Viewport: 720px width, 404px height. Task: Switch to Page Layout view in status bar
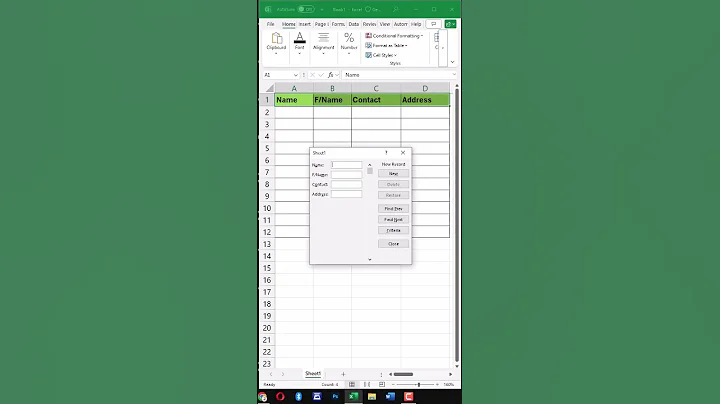pyautogui.click(x=367, y=384)
